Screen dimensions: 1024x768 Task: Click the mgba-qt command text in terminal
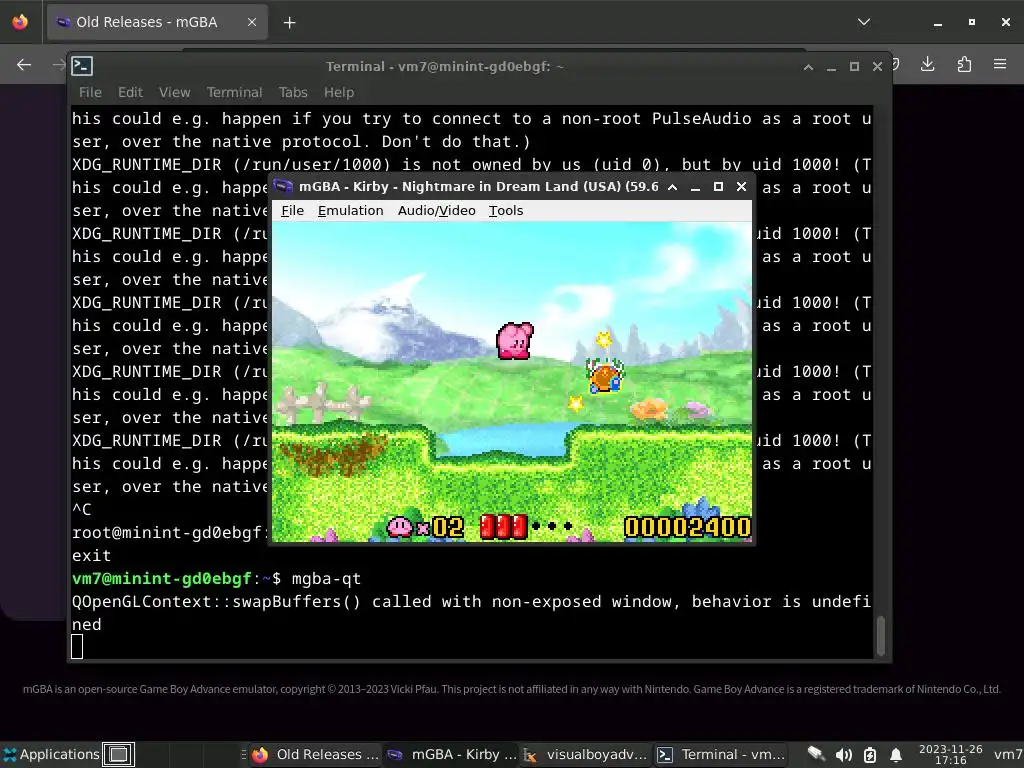click(x=326, y=579)
